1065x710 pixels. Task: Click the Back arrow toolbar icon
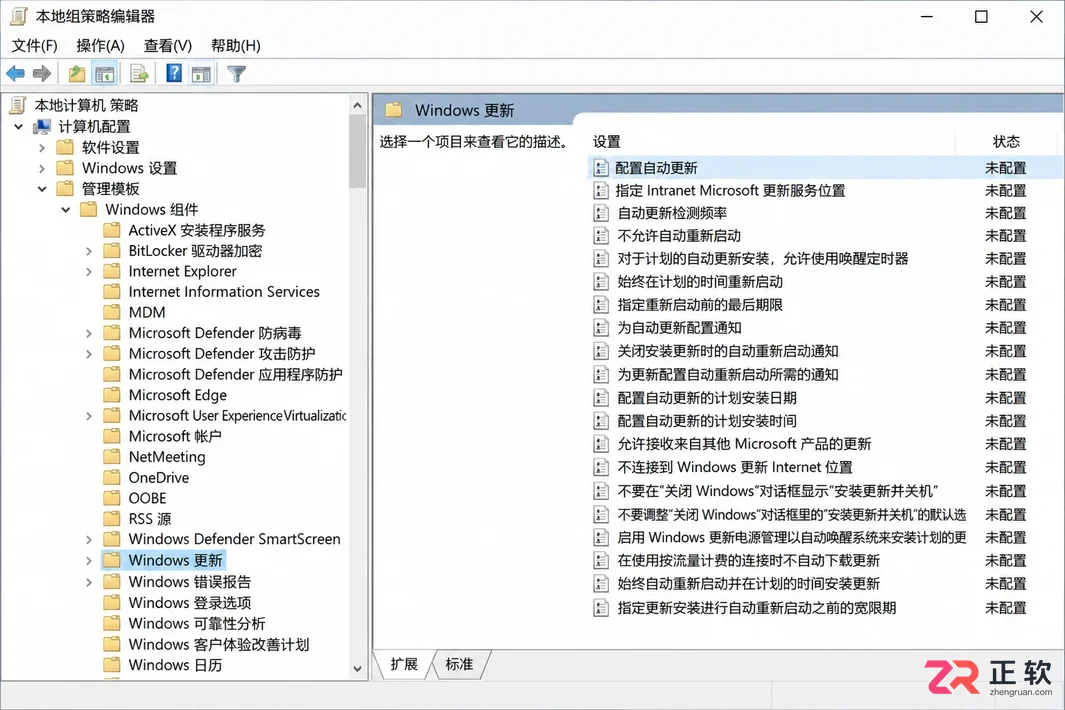pos(16,73)
